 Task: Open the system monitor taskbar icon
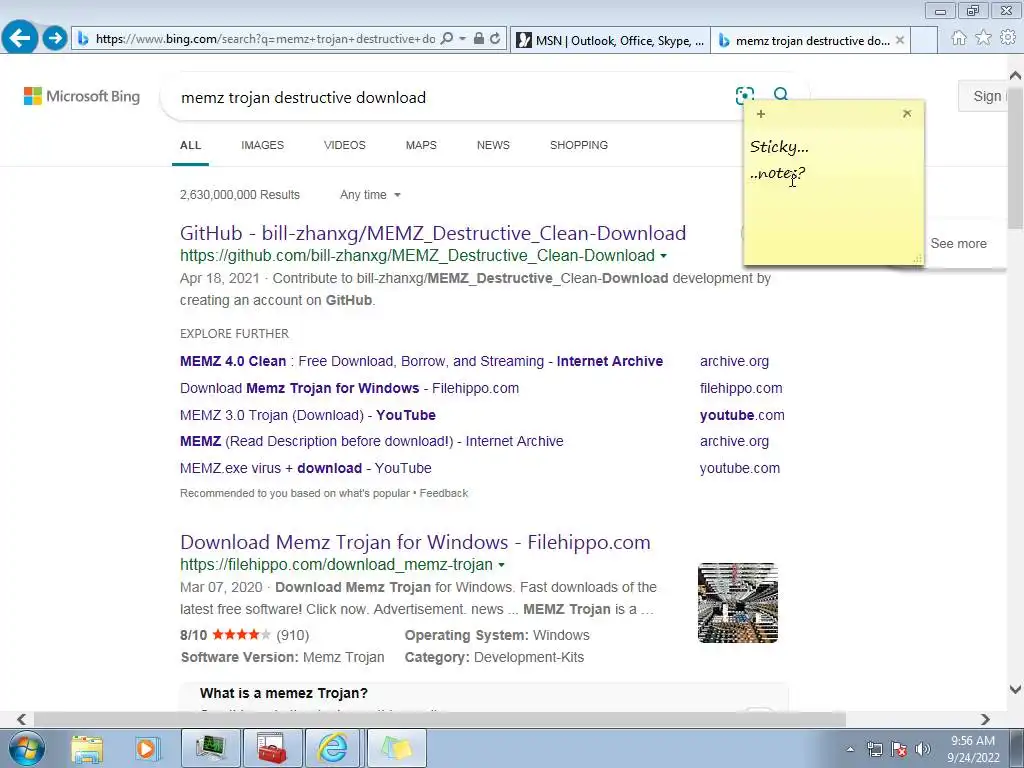click(x=210, y=748)
